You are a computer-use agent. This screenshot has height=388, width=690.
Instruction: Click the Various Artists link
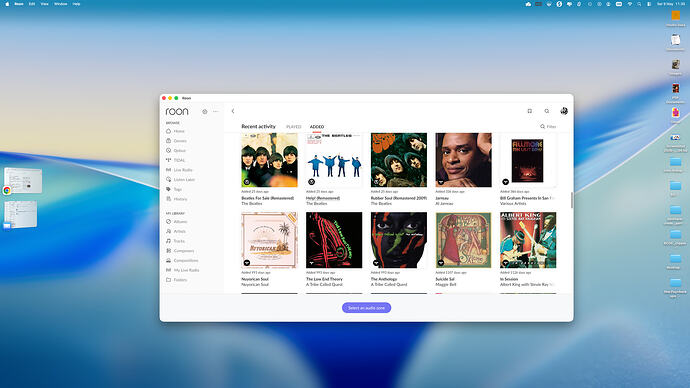[x=513, y=204]
